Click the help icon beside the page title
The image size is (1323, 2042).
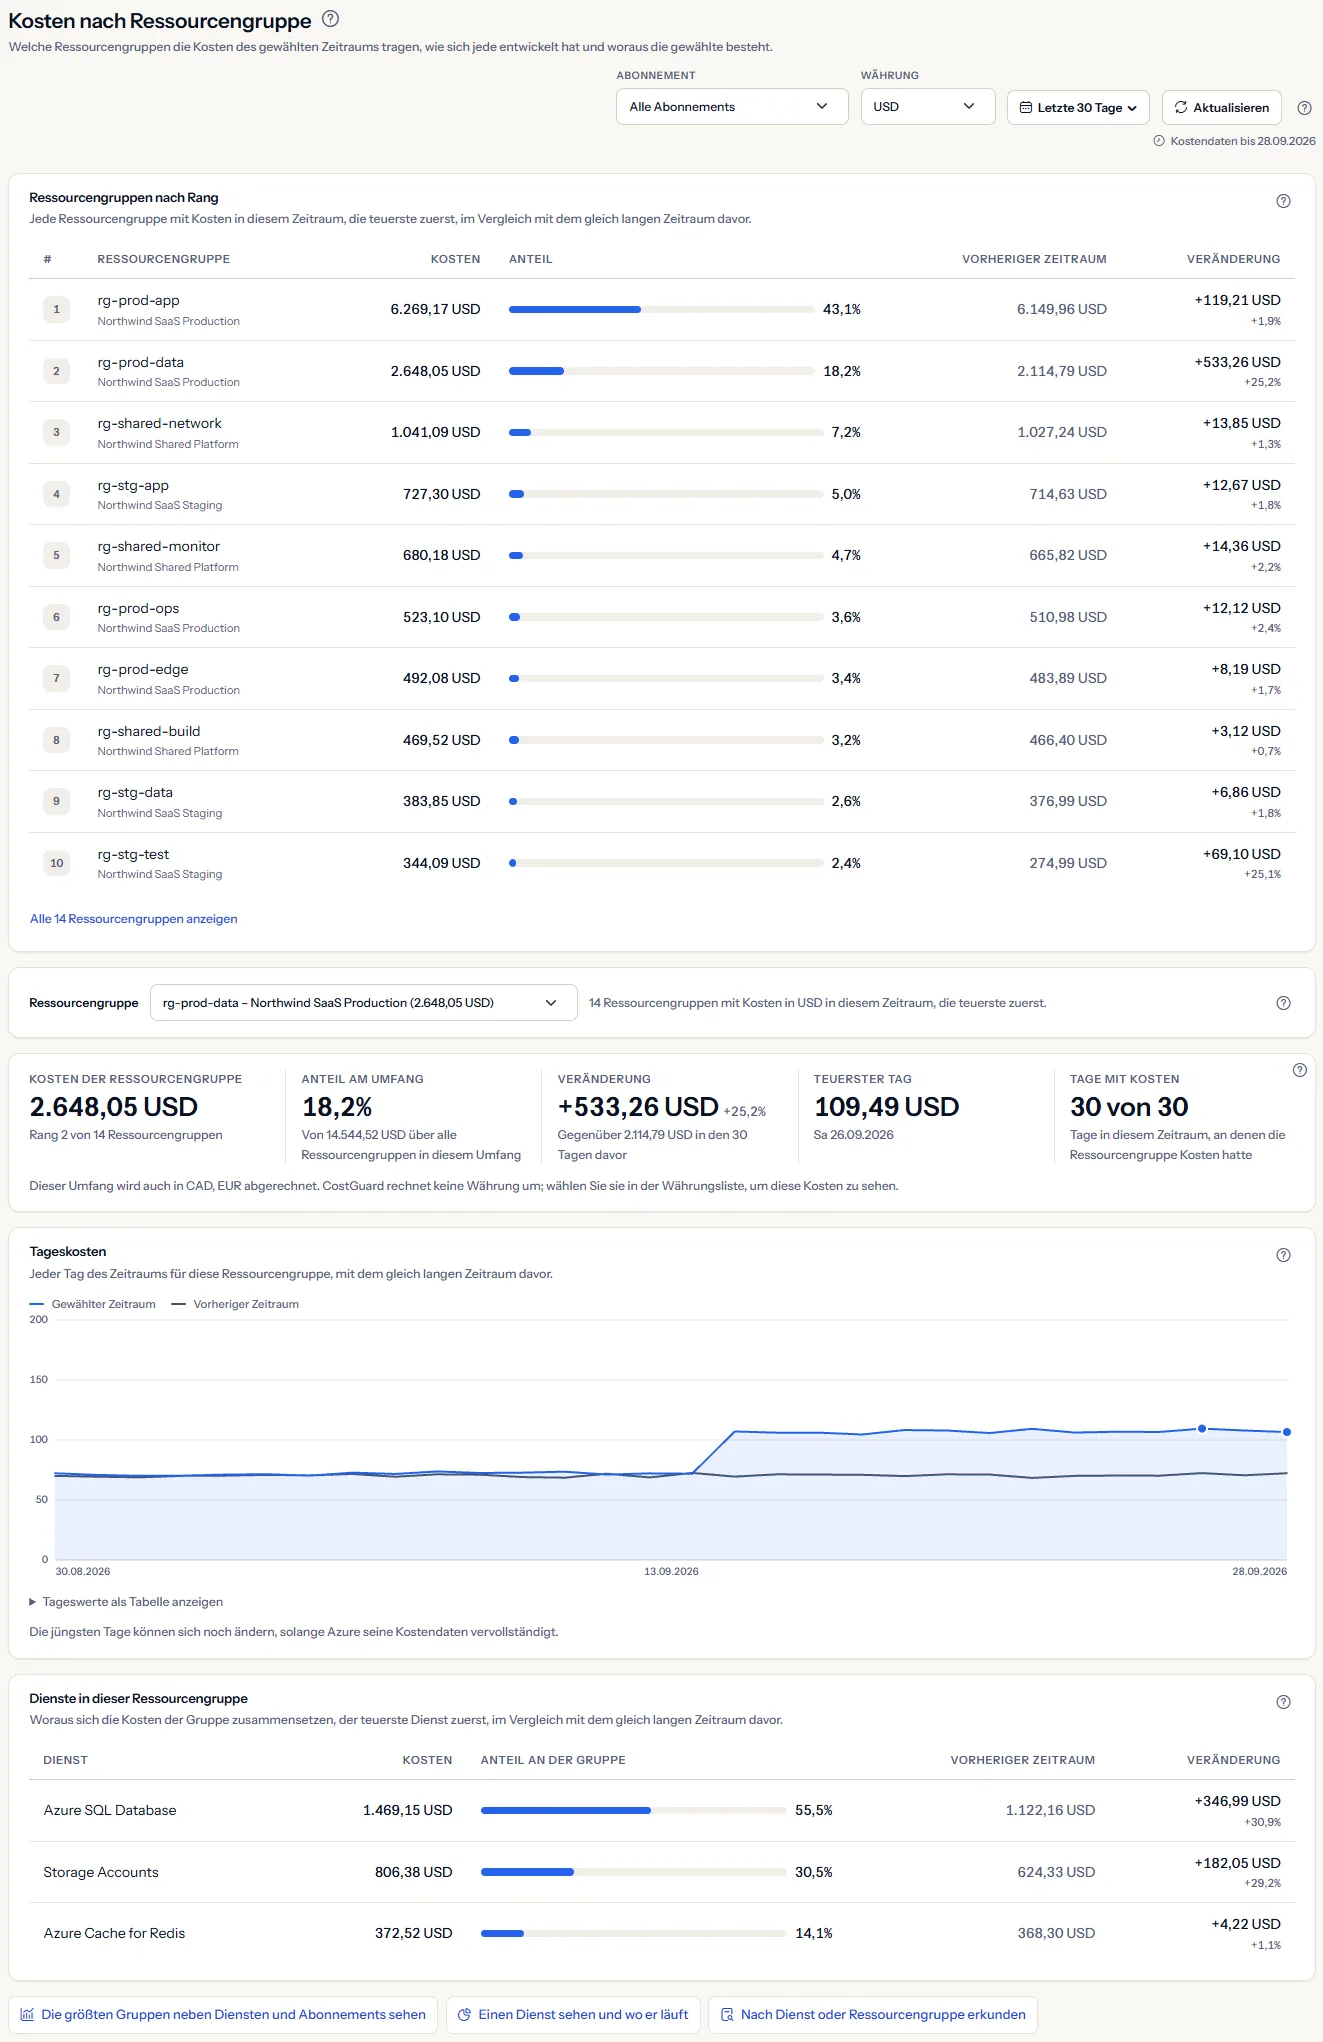point(331,19)
